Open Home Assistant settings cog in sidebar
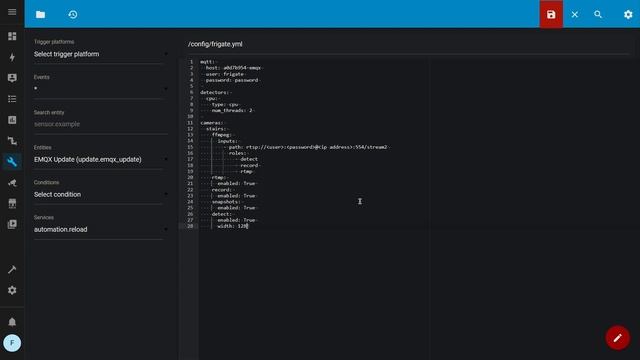The image size is (640, 360). [12, 290]
